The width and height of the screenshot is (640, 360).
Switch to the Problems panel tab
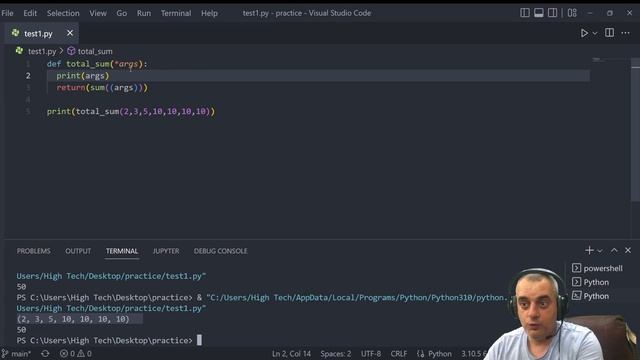pos(33,251)
